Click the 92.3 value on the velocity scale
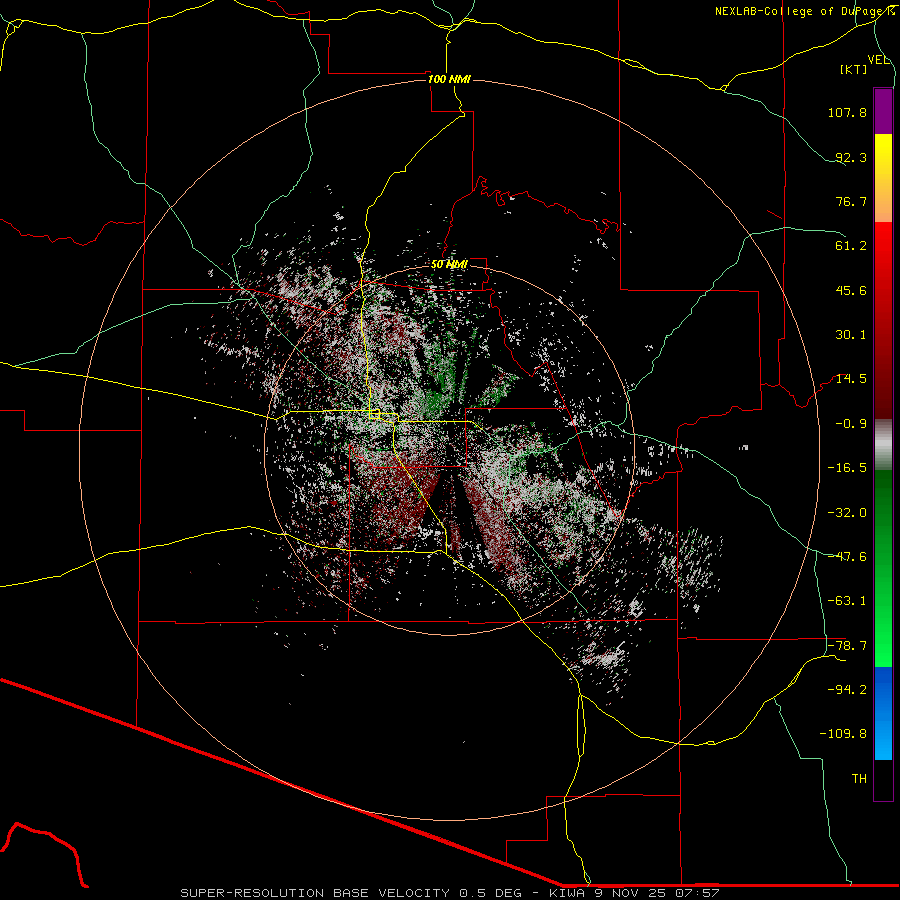 point(851,157)
